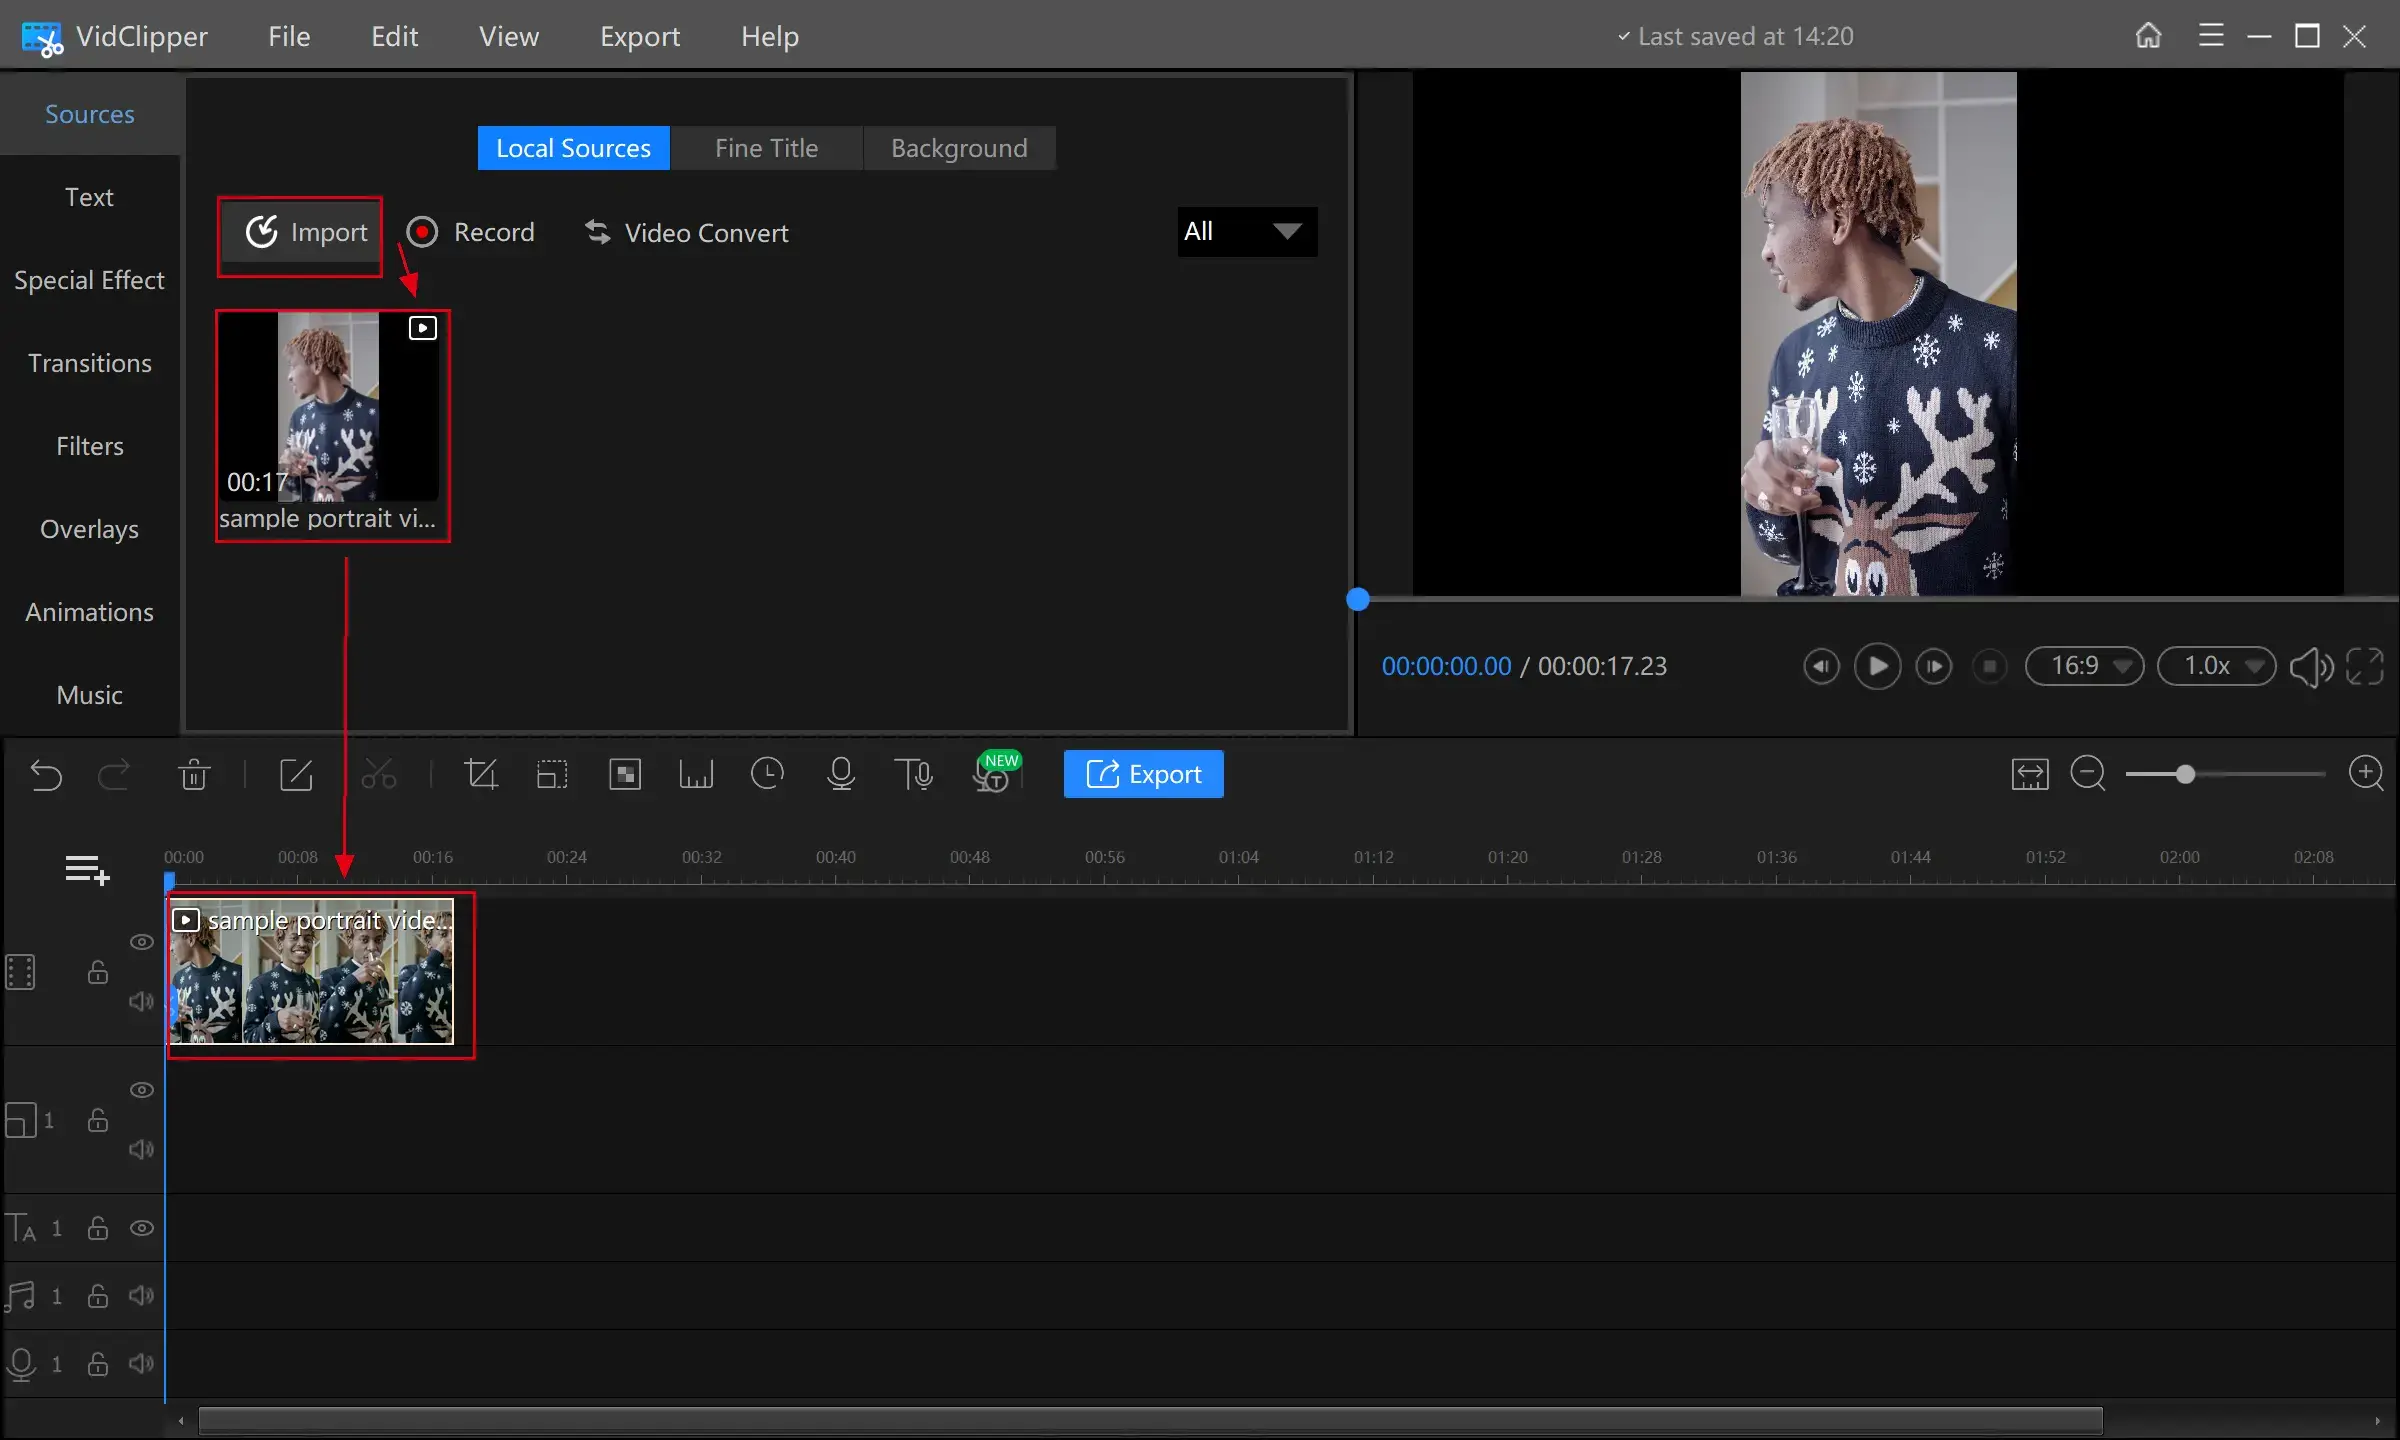Click the Color grading/chart icon
The image size is (2400, 1440).
point(694,775)
